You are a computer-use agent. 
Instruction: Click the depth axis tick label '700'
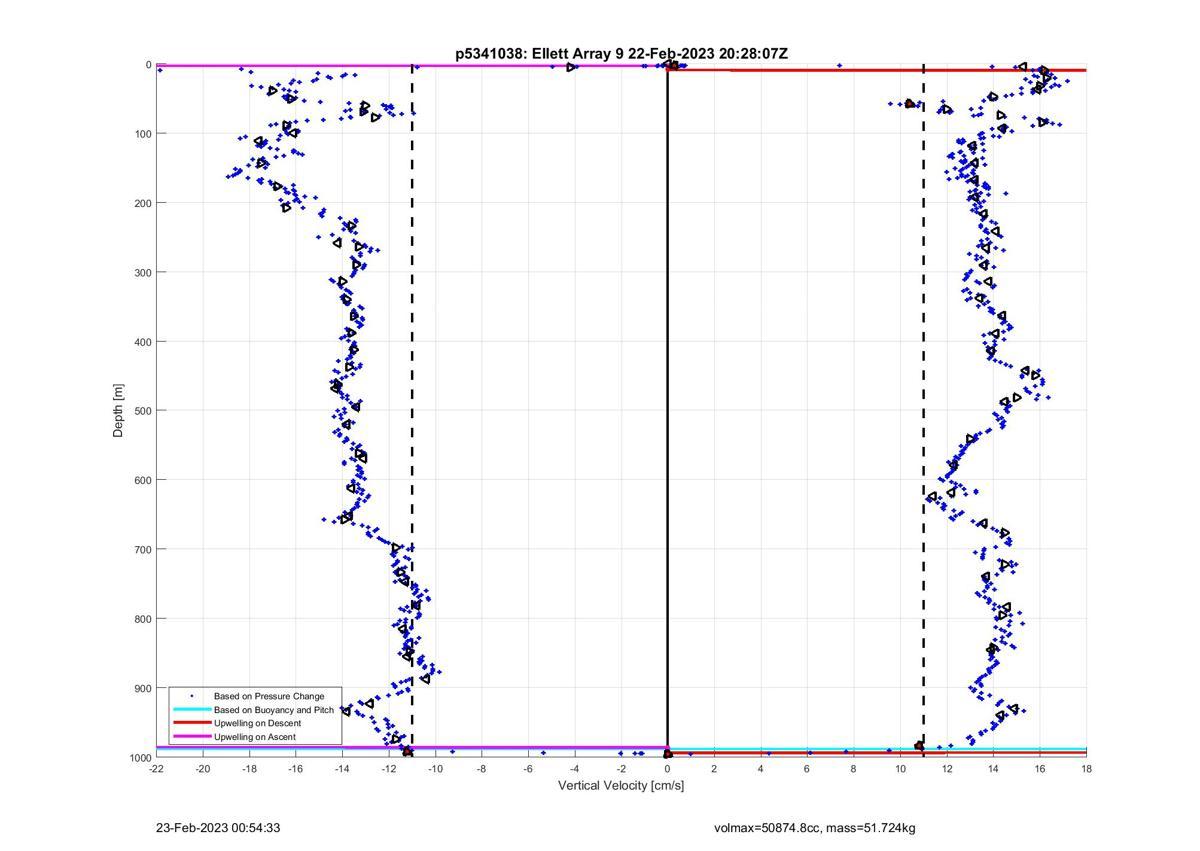[x=142, y=549]
